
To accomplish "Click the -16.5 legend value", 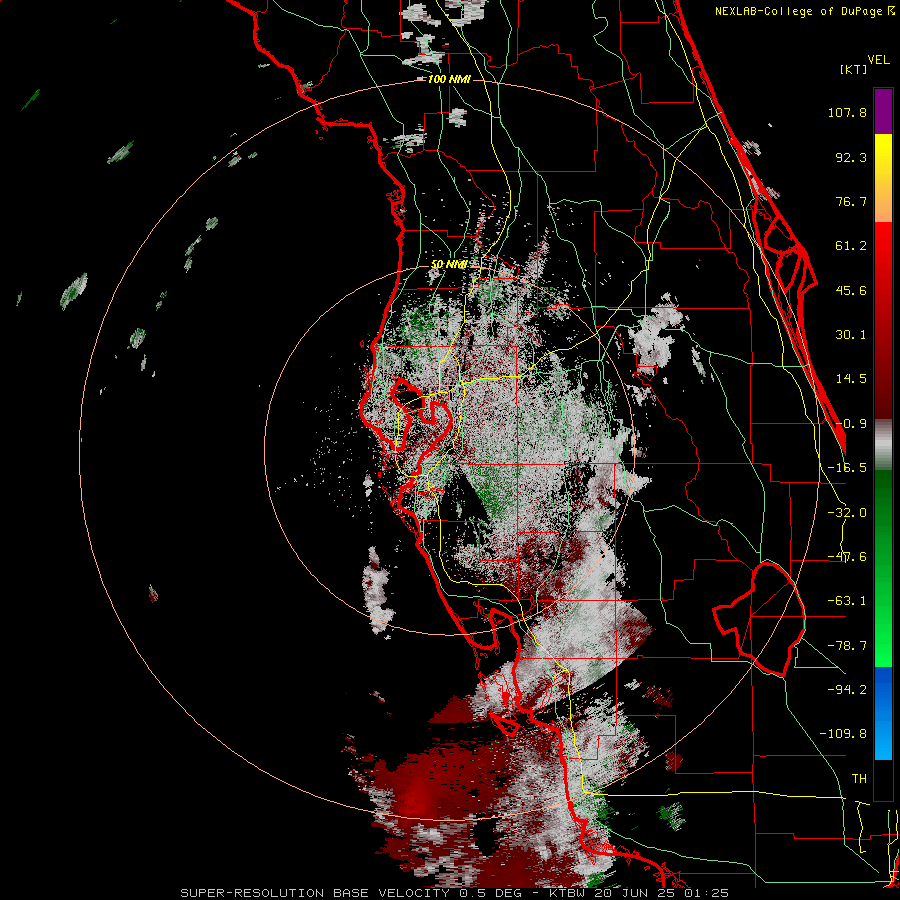I will pos(847,468).
